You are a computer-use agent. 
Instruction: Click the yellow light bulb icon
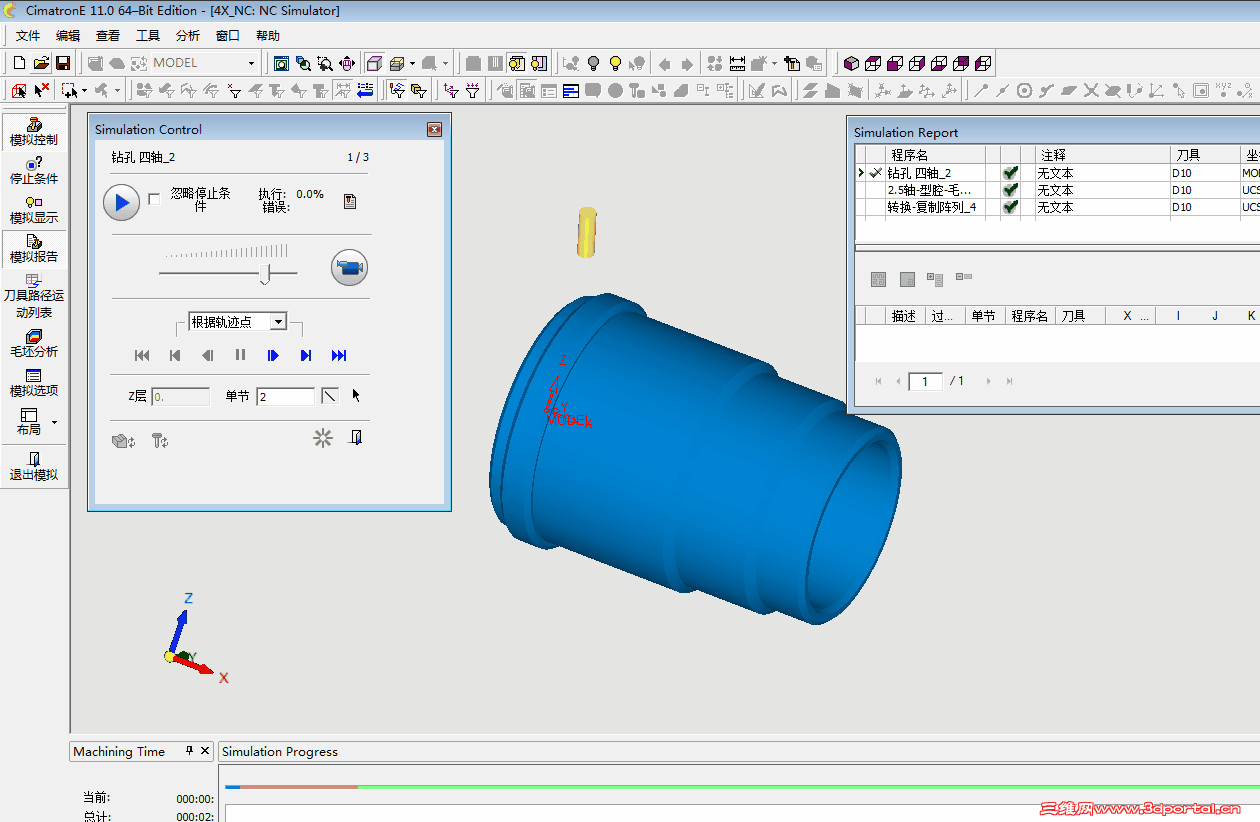[x=615, y=63]
